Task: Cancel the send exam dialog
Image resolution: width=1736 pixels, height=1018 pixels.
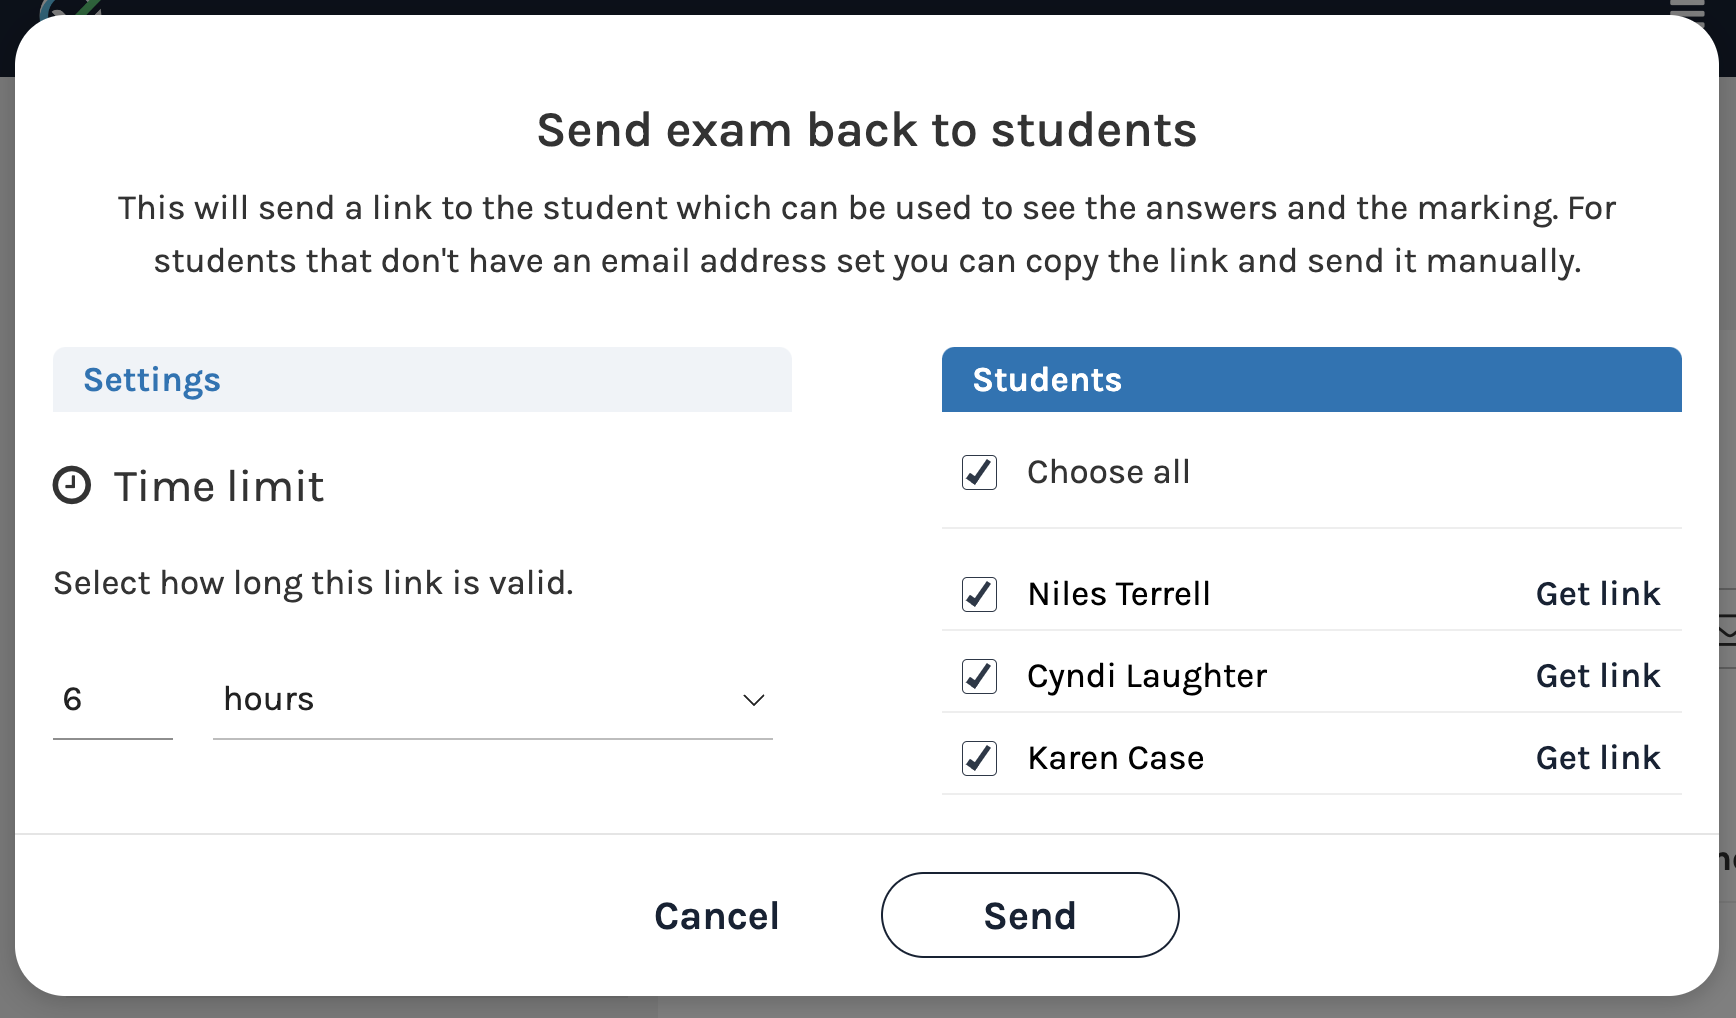Action: click(716, 916)
